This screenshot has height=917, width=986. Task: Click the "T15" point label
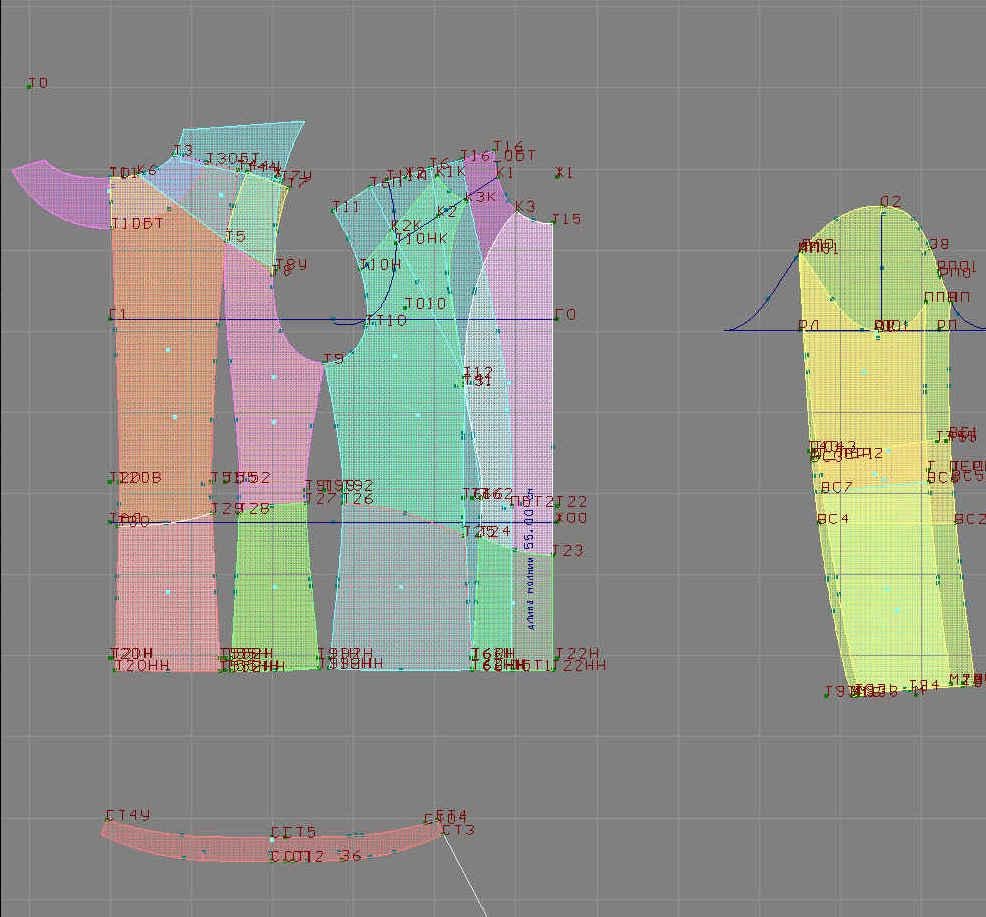point(567,219)
